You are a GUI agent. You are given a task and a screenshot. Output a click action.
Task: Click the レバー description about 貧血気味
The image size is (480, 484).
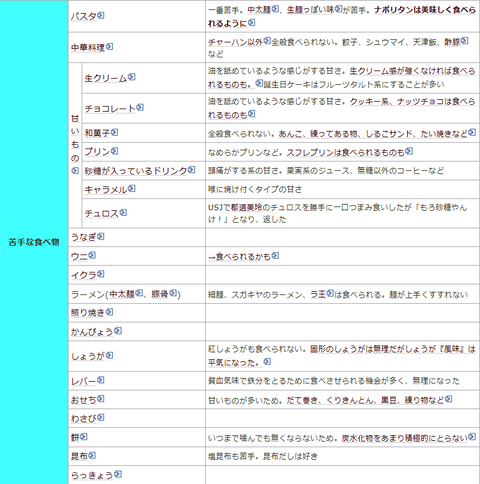(x=334, y=381)
